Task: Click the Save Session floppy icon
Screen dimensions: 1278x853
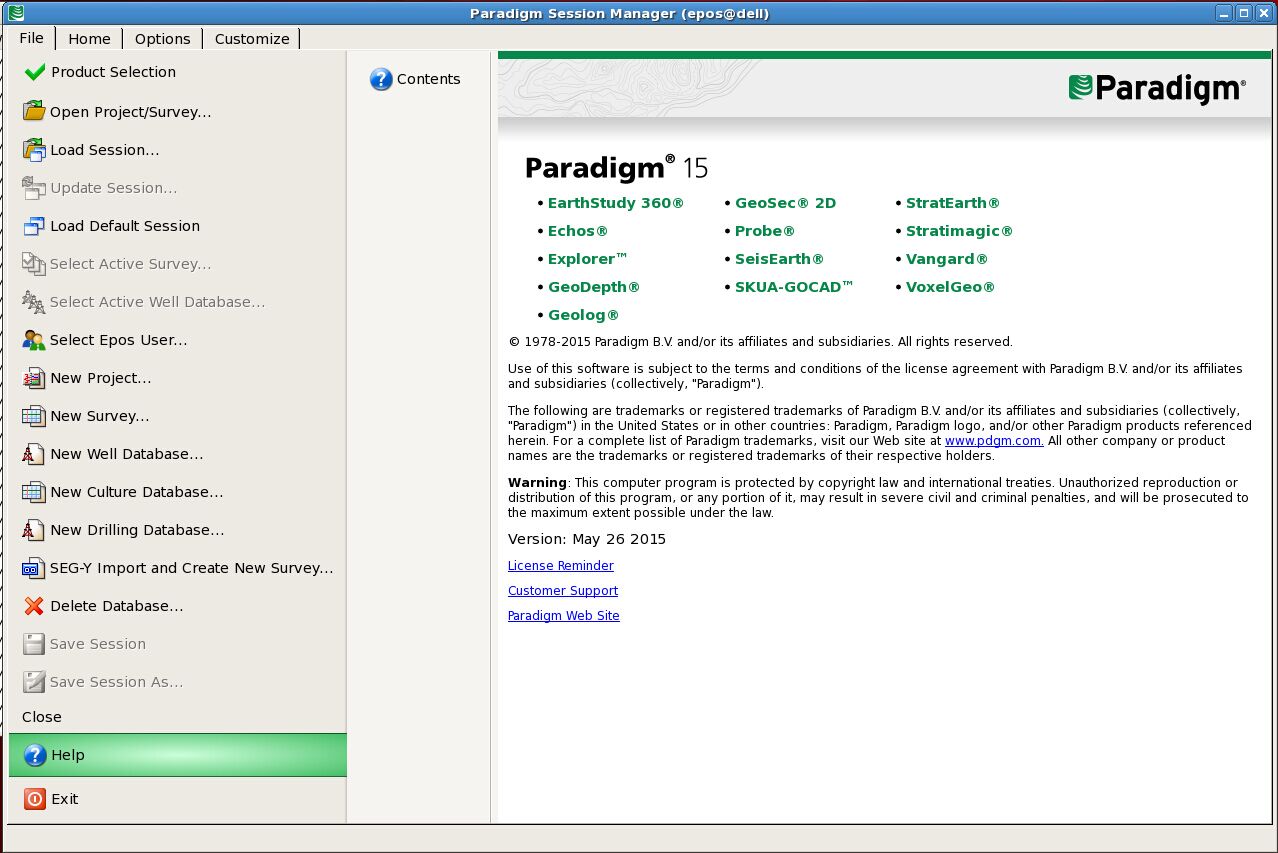Action: click(34, 644)
